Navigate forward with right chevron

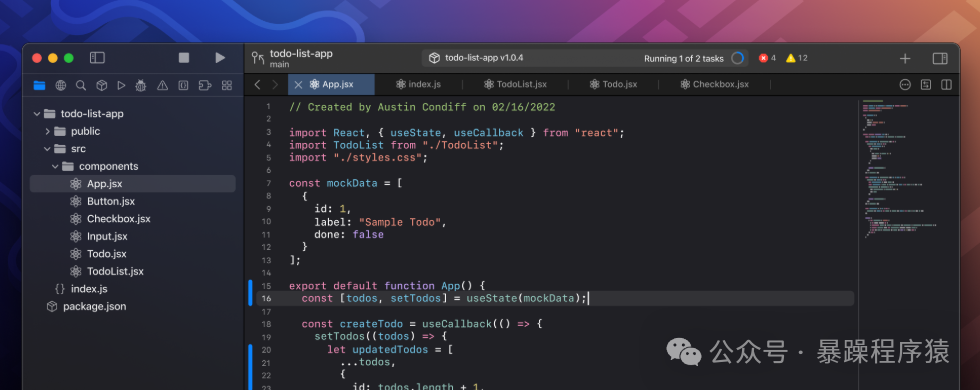(x=275, y=84)
